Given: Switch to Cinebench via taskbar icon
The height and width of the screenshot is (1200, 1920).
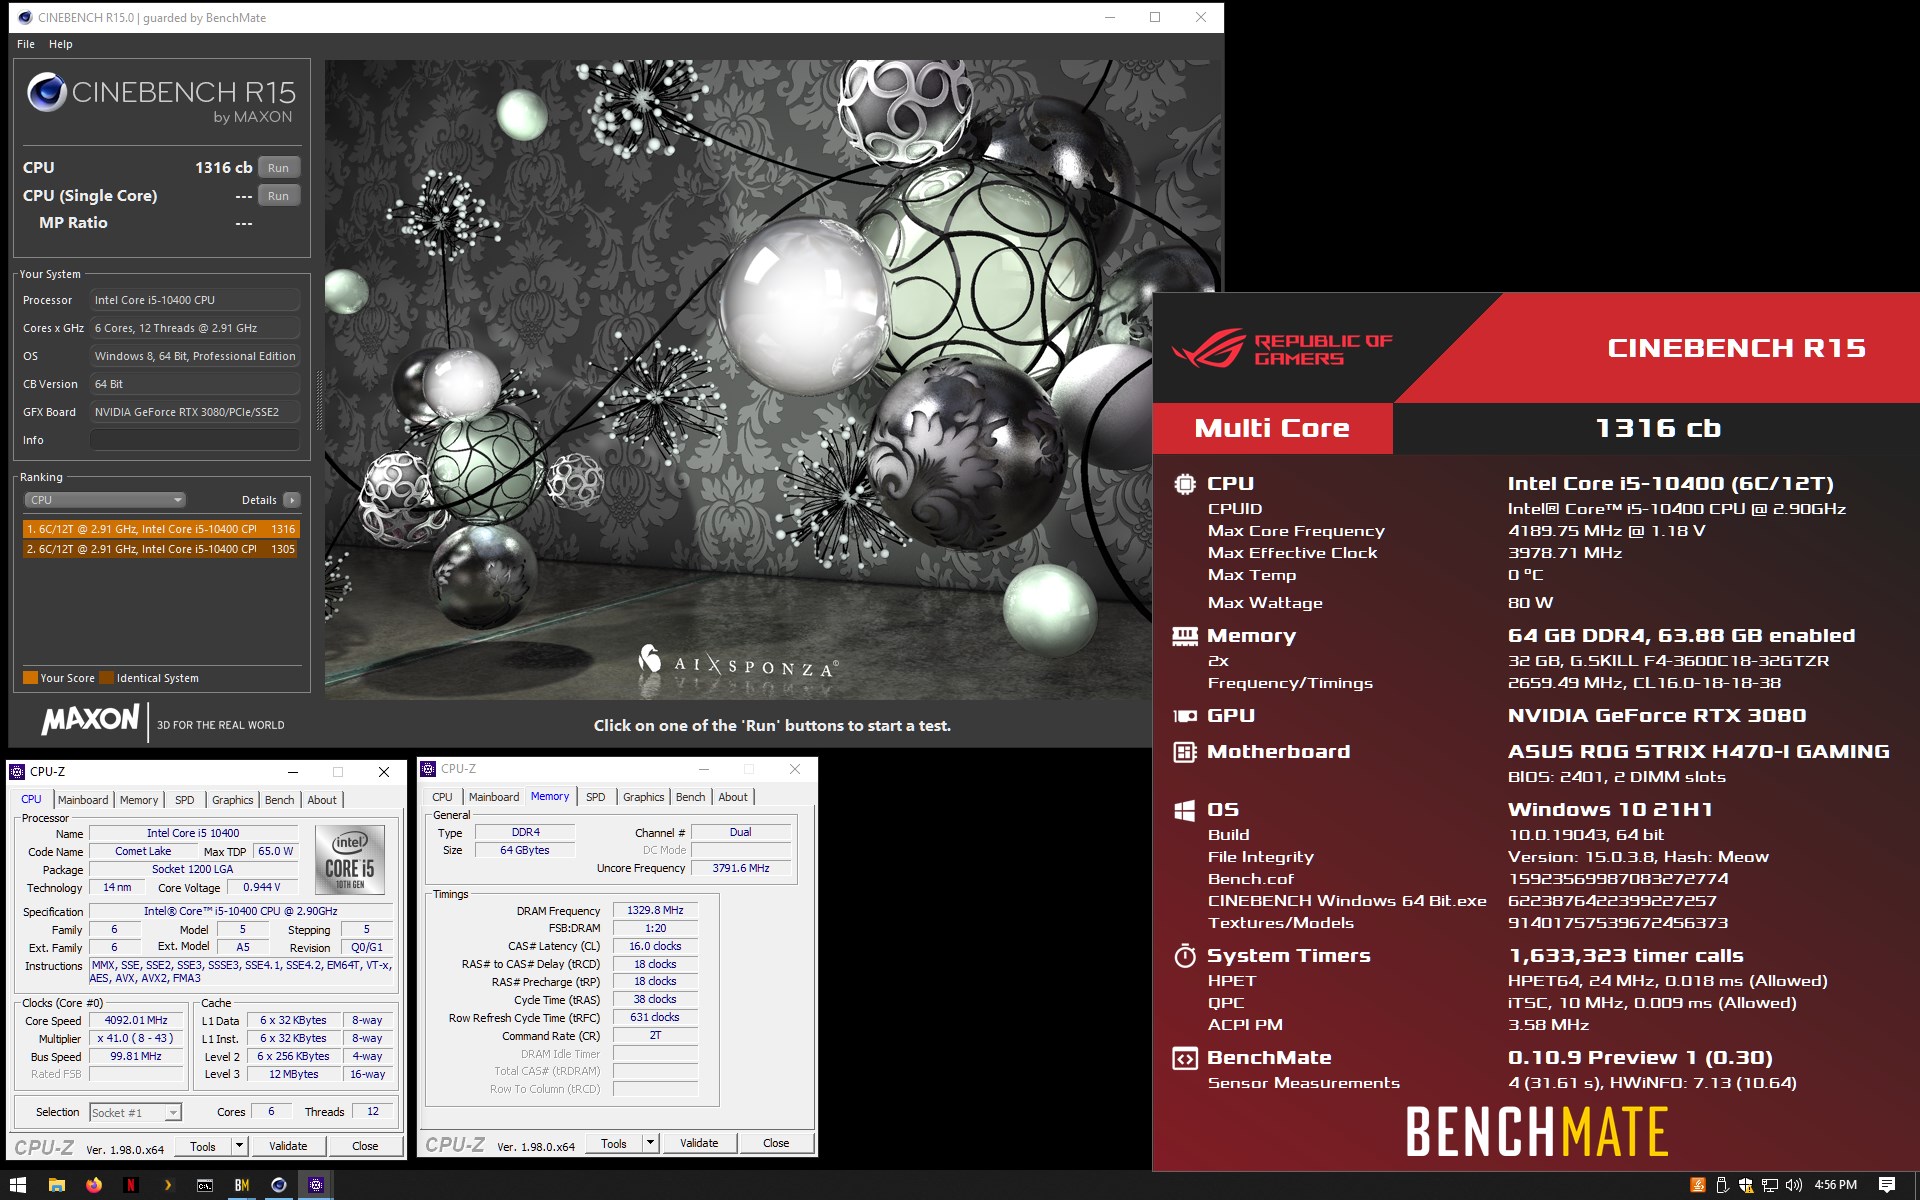Looking at the screenshot, I should click(x=279, y=1185).
